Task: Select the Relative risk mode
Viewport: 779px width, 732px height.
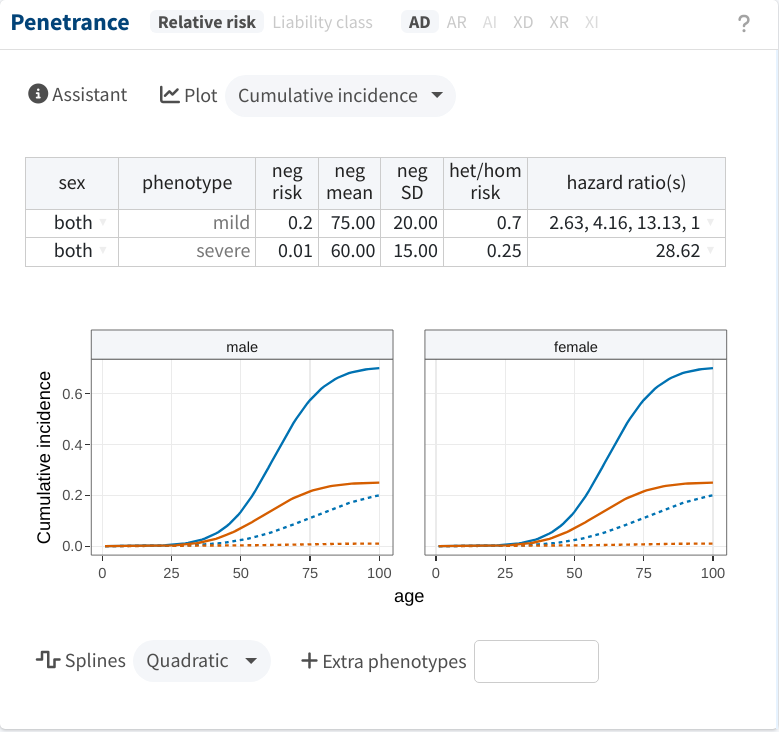Action: [207, 22]
